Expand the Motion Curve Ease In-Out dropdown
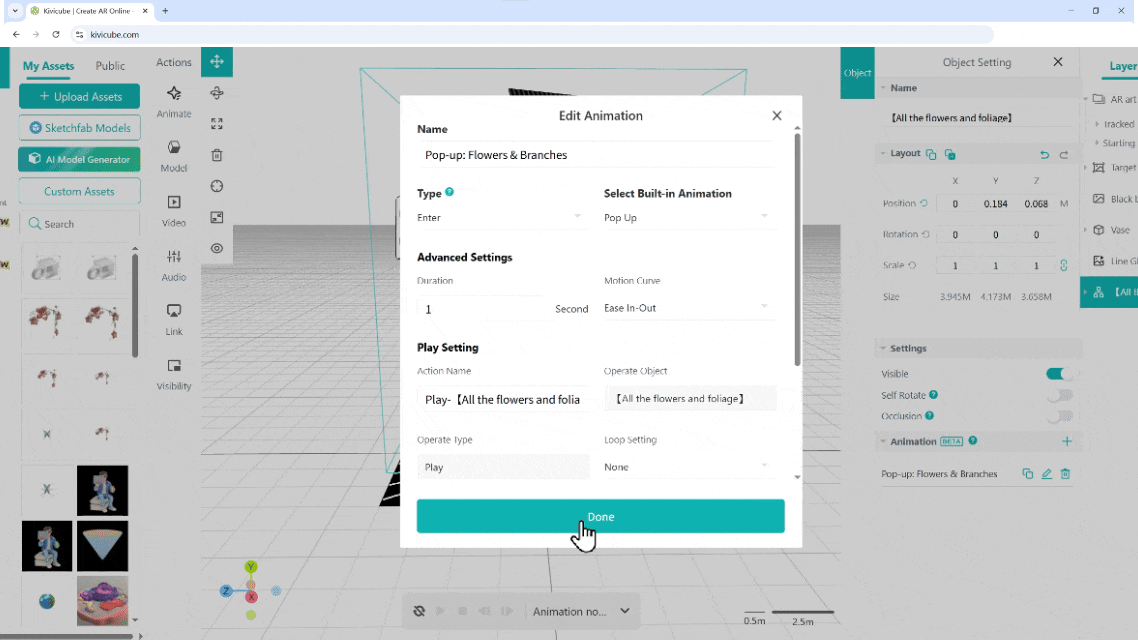Image resolution: width=1138 pixels, height=640 pixels. [688, 308]
